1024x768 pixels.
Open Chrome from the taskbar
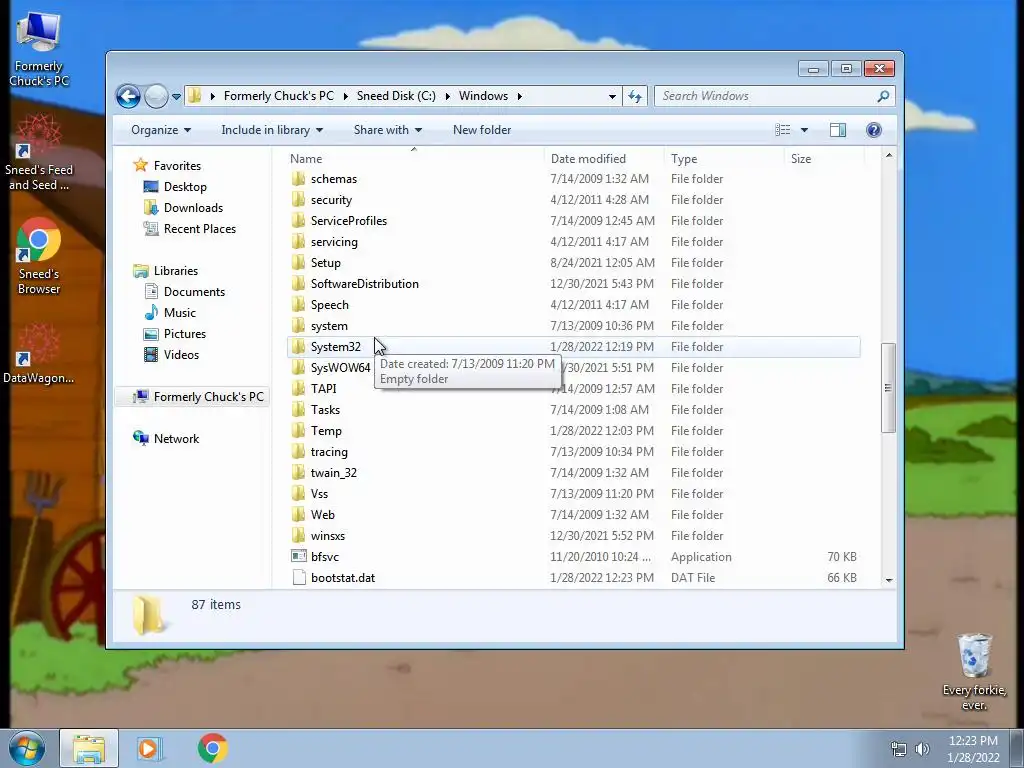click(x=212, y=748)
